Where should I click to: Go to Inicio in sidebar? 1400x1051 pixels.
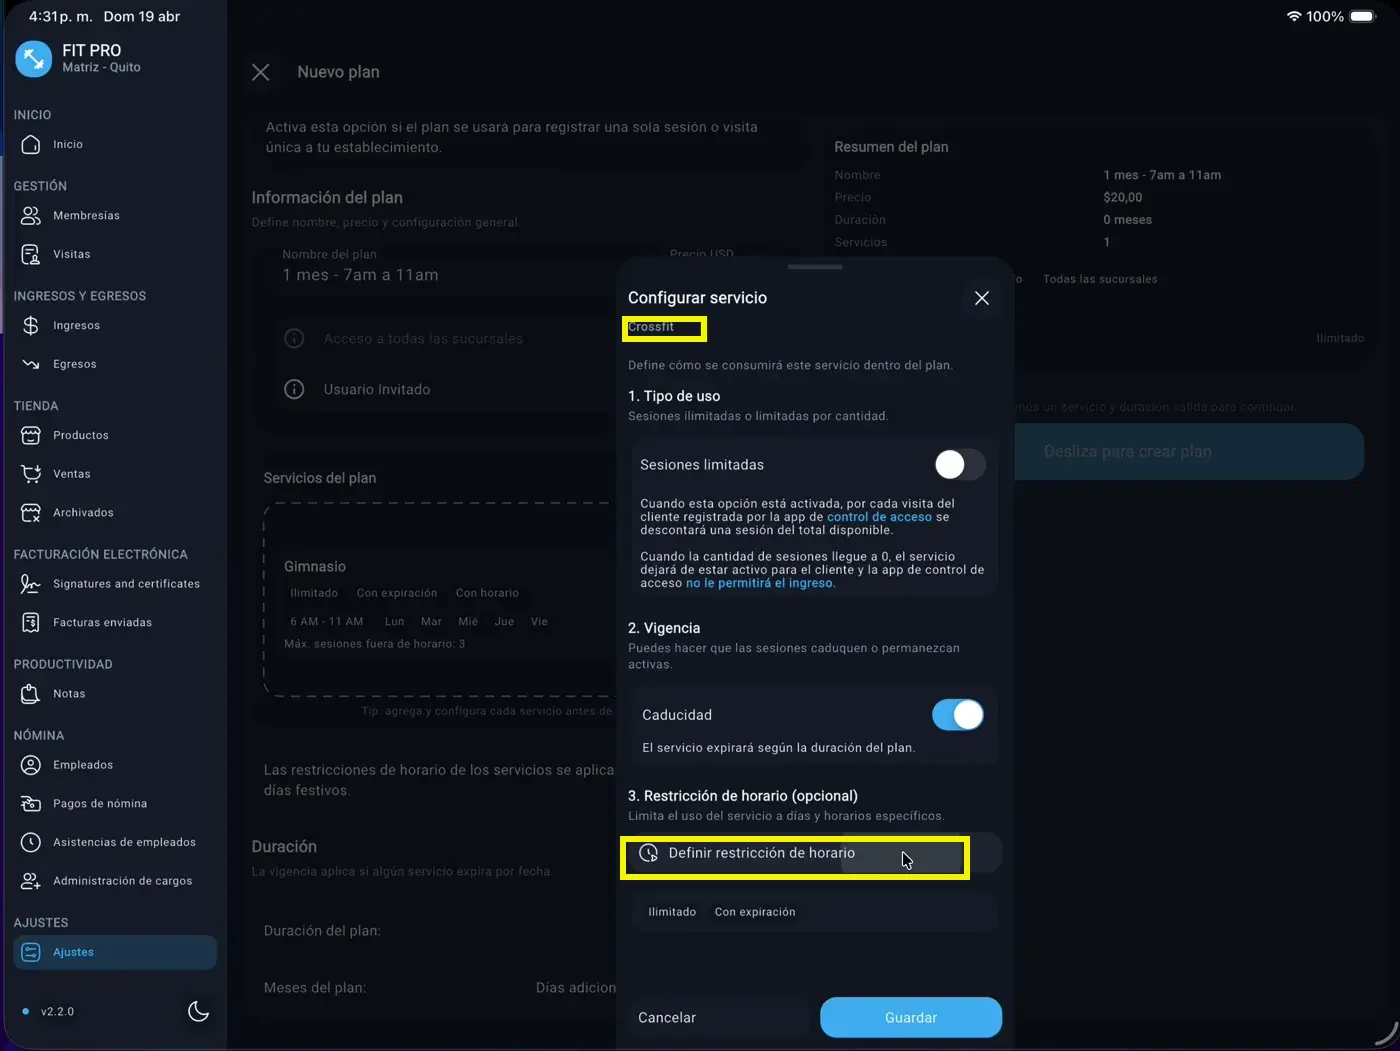[68, 145]
